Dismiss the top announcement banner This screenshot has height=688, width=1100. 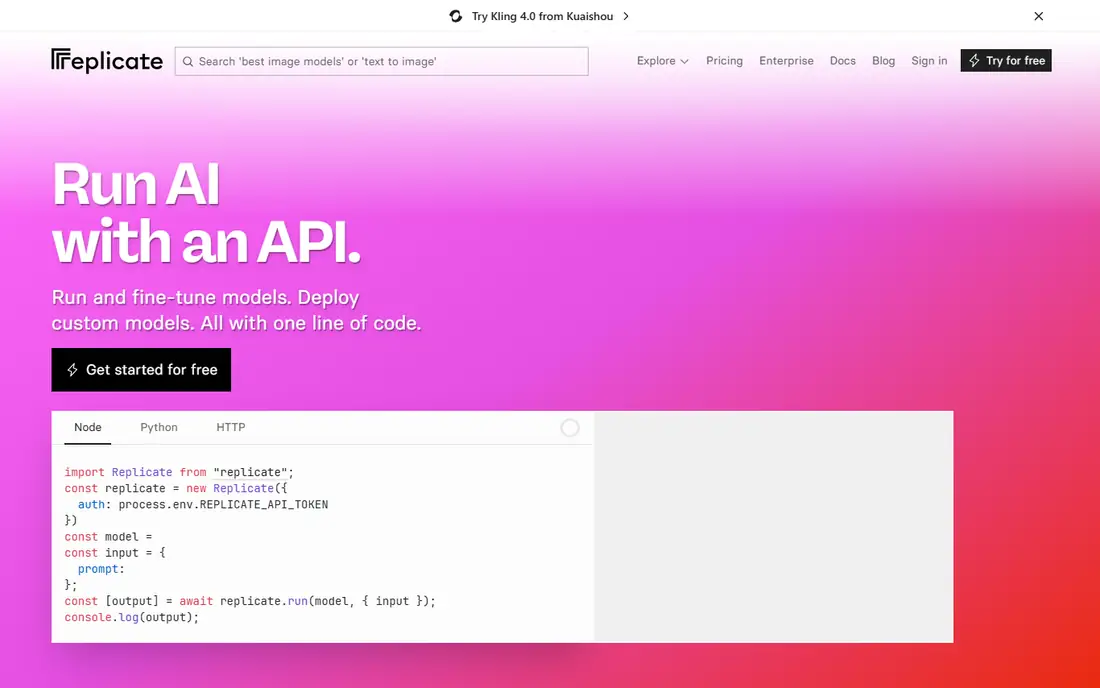1038,16
